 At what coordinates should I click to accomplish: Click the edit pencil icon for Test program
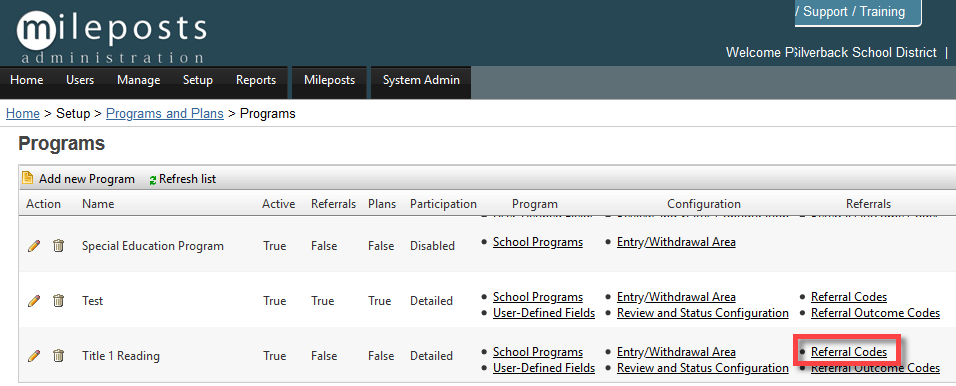tap(34, 301)
